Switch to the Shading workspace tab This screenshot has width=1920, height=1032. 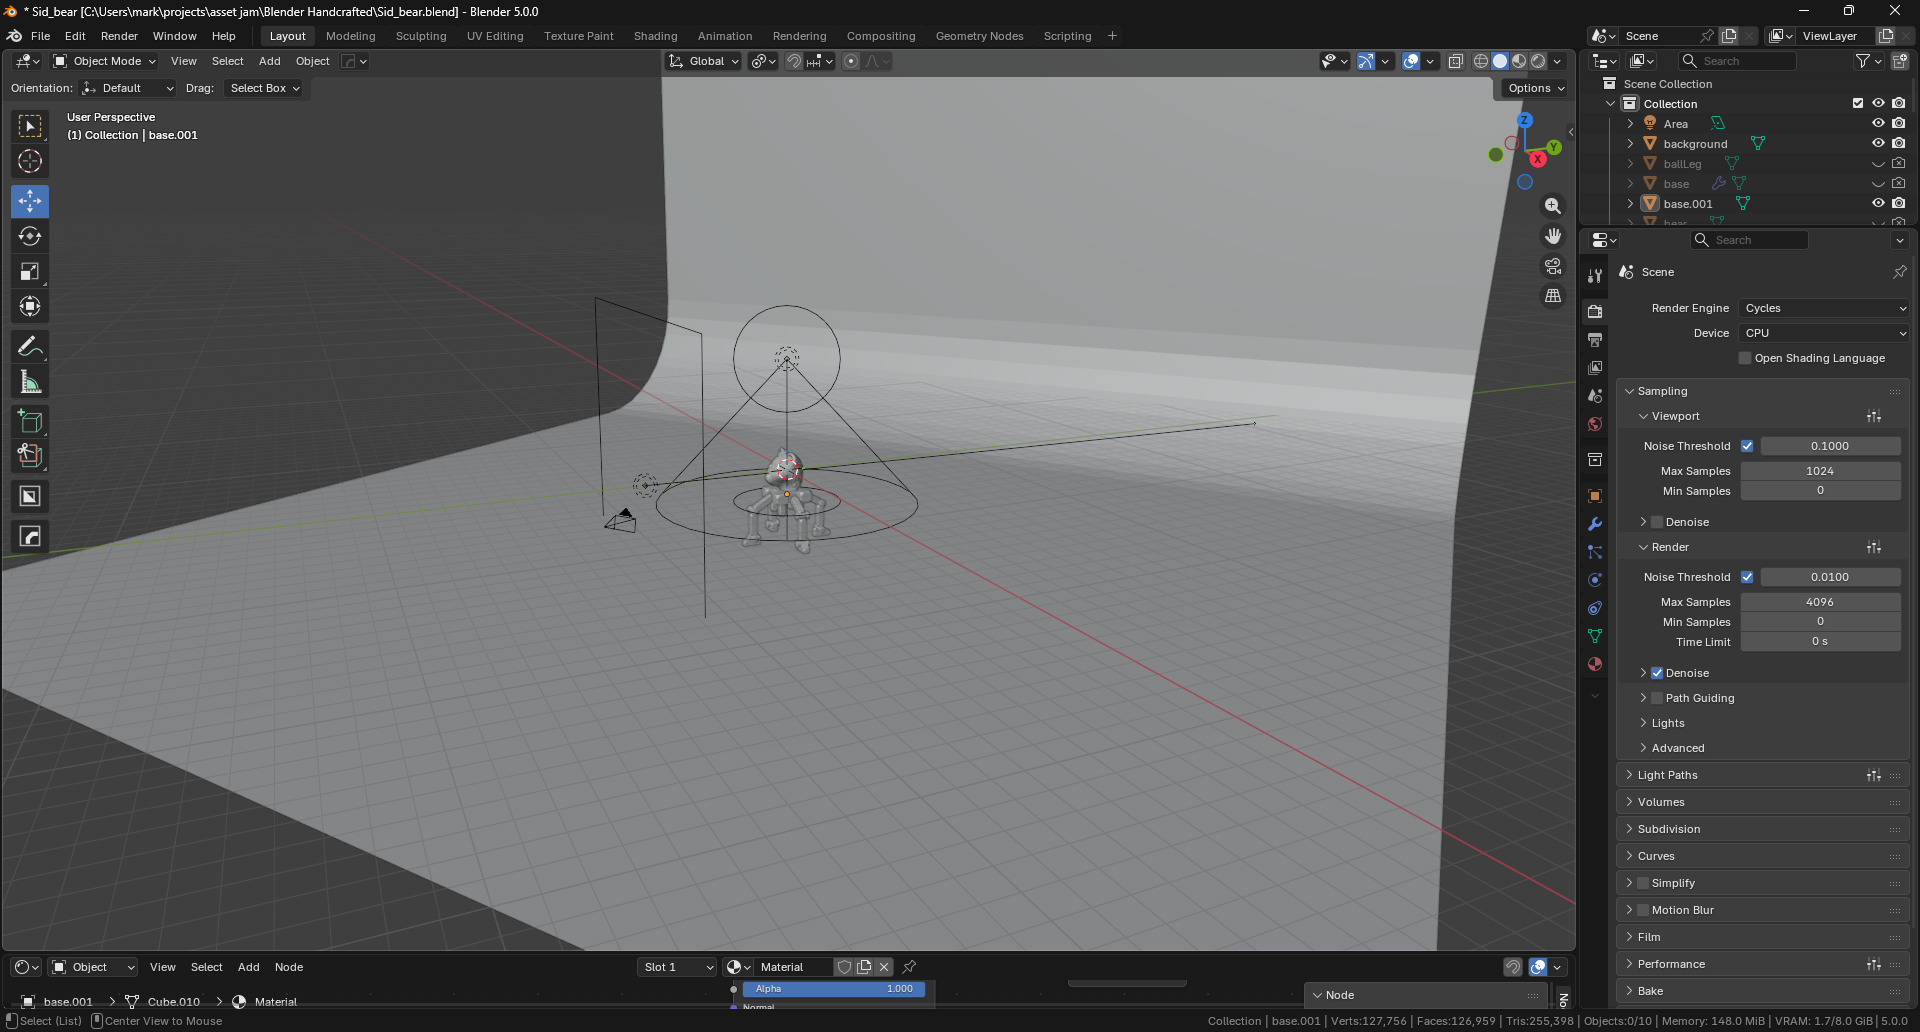point(655,36)
